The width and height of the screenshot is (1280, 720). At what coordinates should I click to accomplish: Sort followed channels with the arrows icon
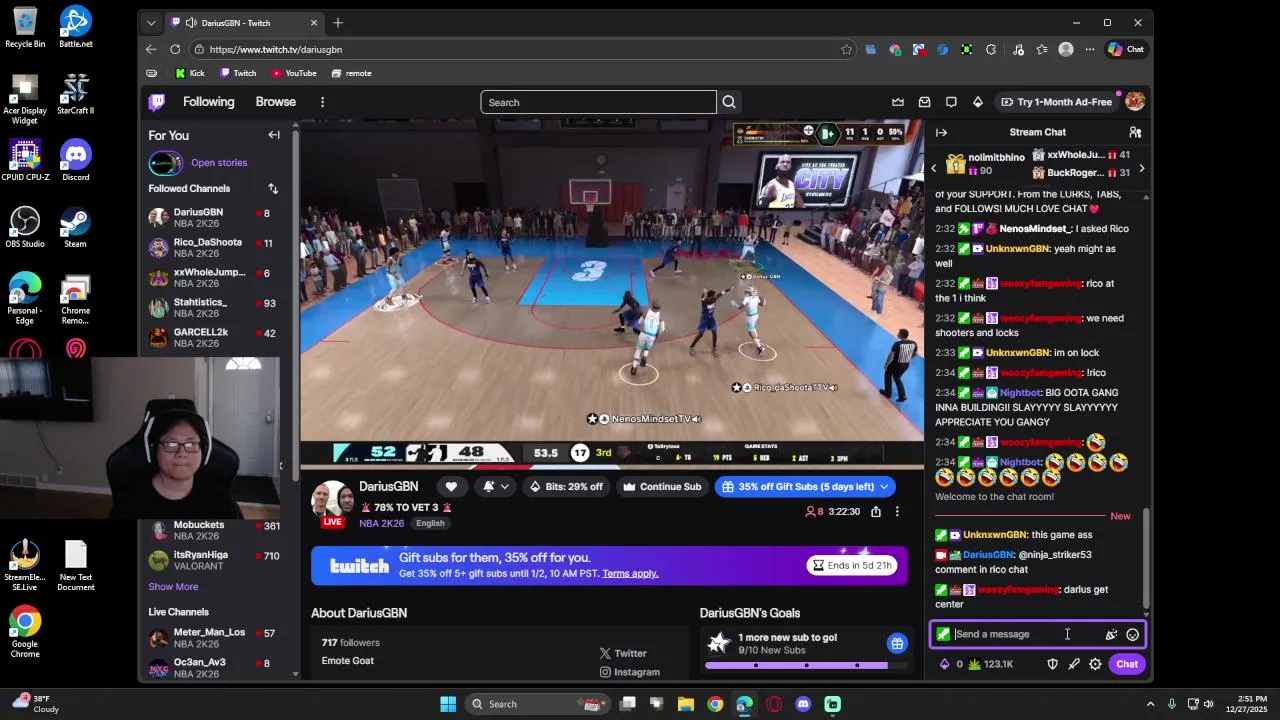pos(273,188)
